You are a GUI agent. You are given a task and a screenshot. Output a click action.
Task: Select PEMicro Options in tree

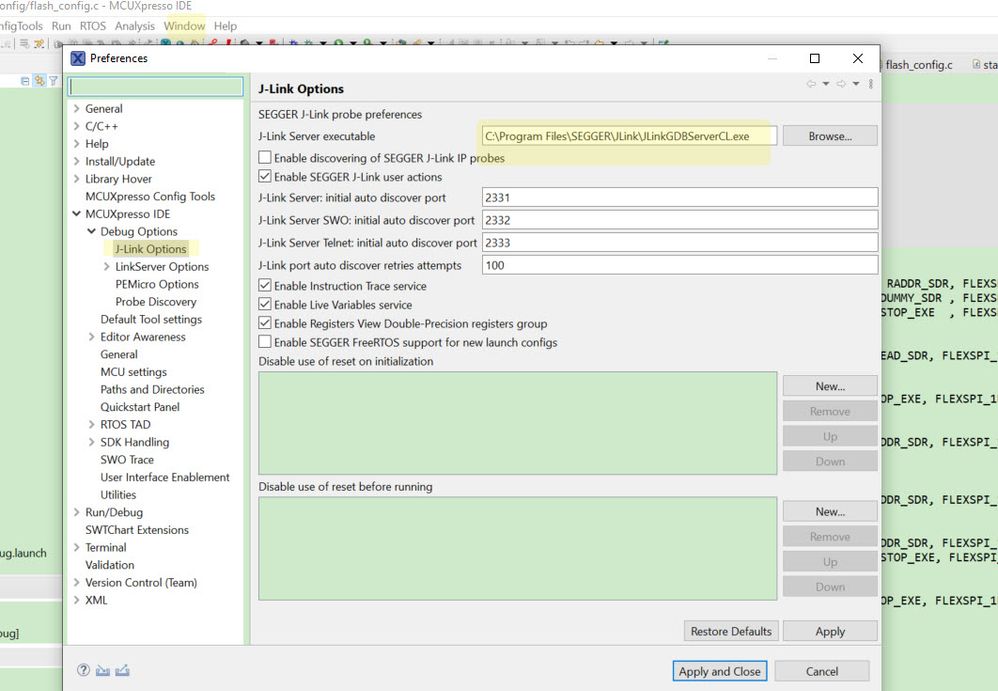(157, 284)
